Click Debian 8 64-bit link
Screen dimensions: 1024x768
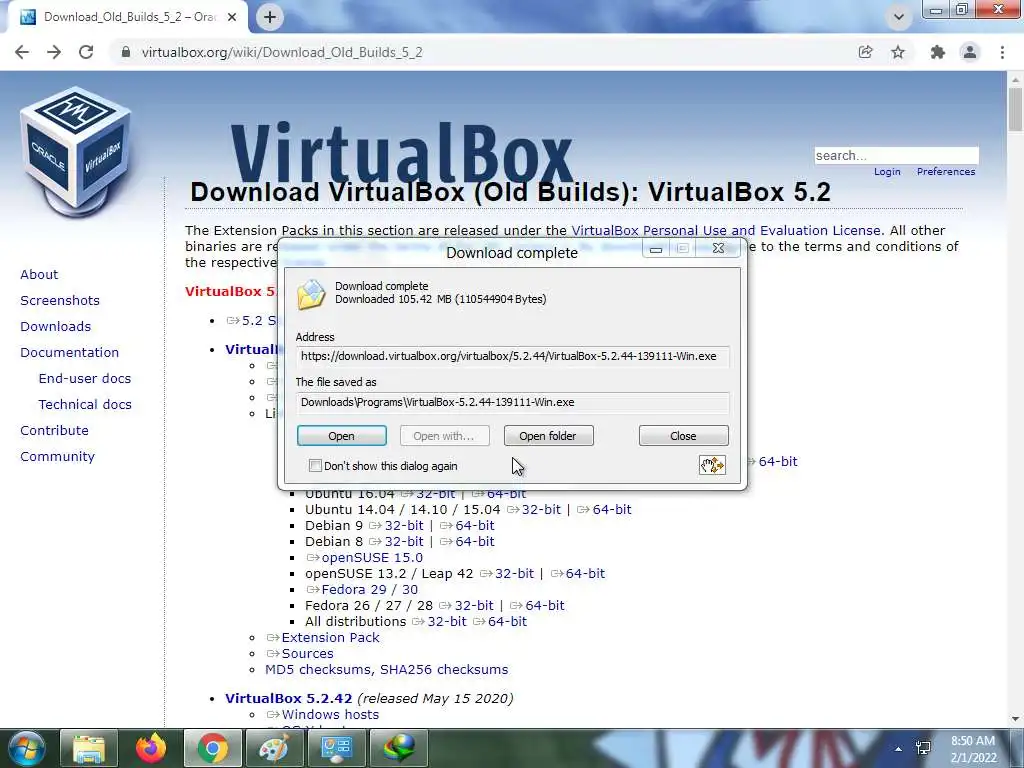[475, 541]
